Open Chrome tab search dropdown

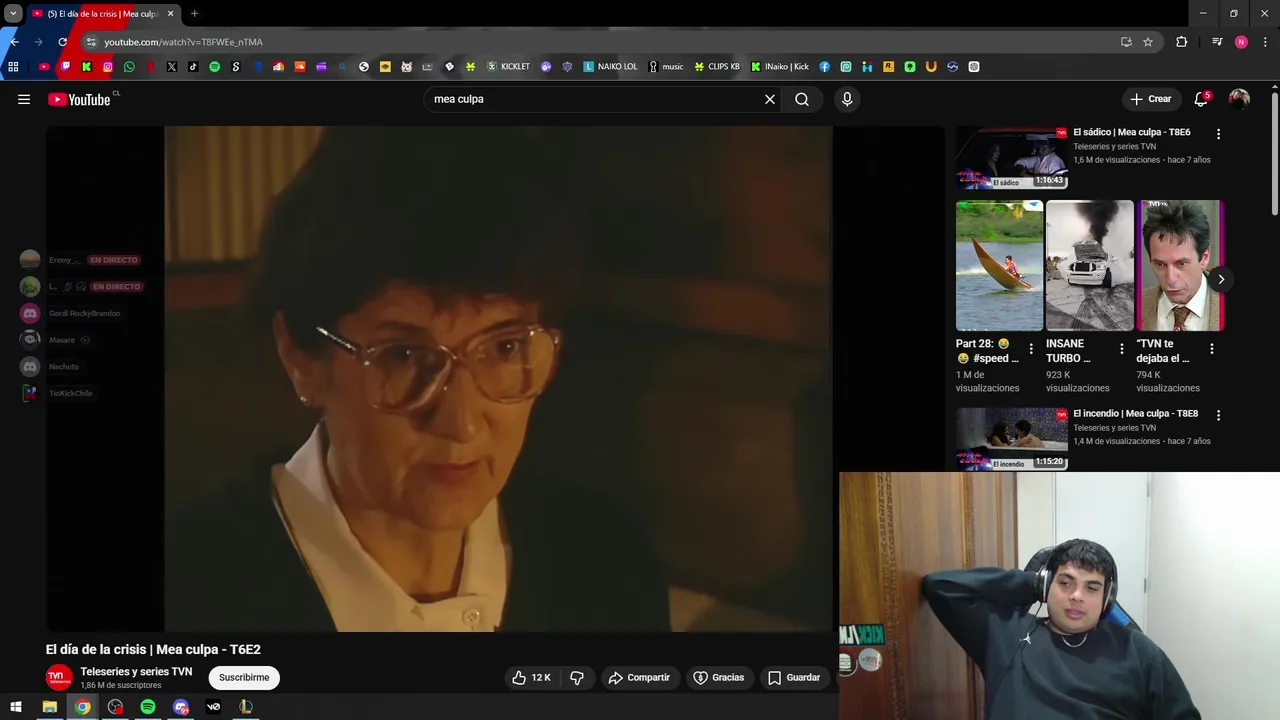click(13, 14)
